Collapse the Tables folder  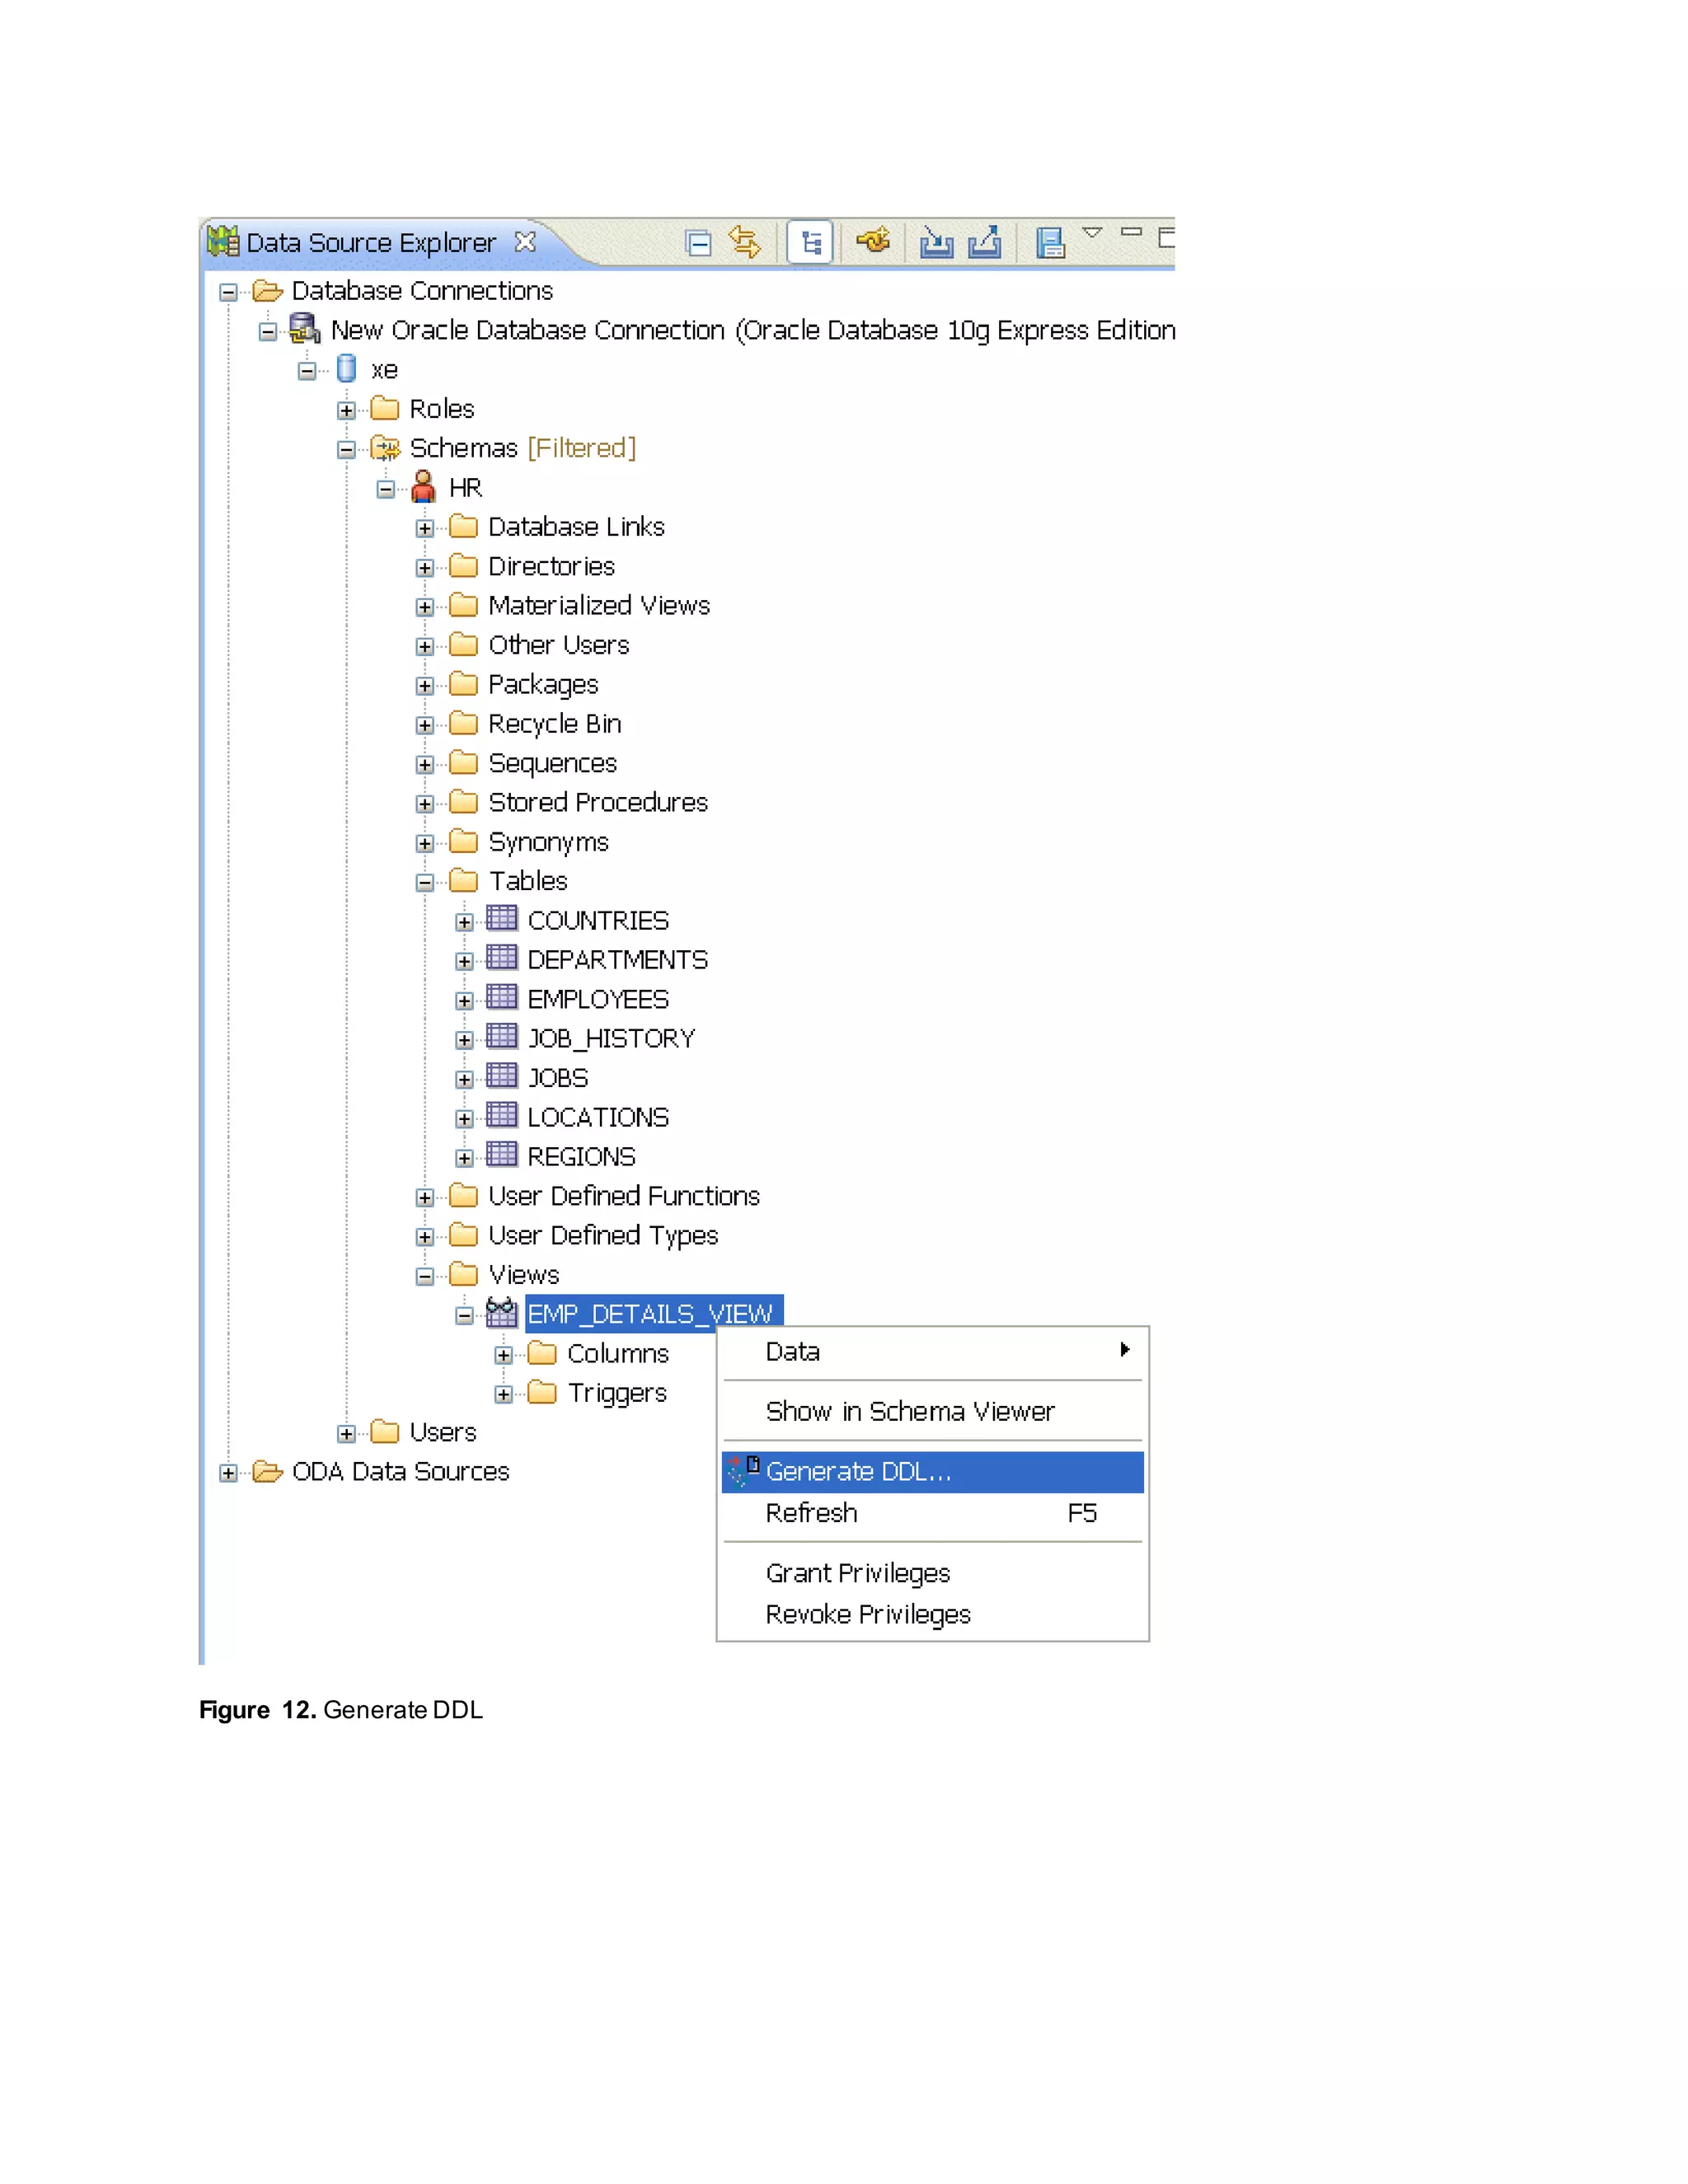click(x=425, y=882)
